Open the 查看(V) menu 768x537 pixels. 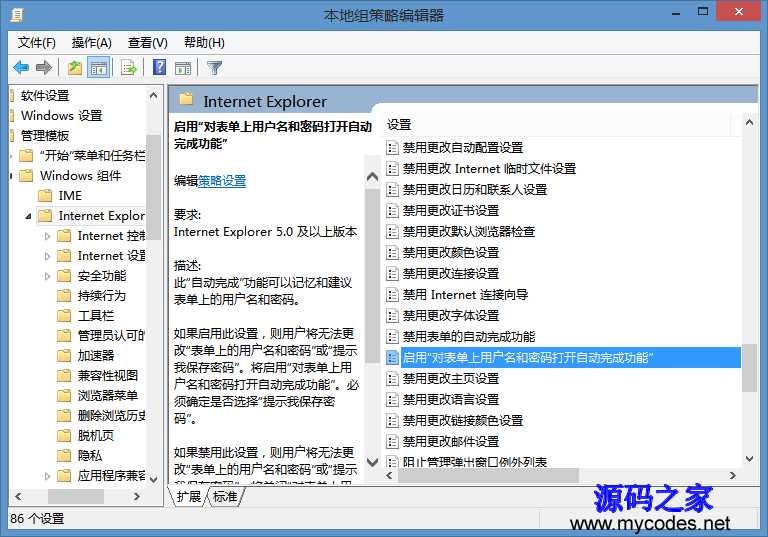coord(147,43)
